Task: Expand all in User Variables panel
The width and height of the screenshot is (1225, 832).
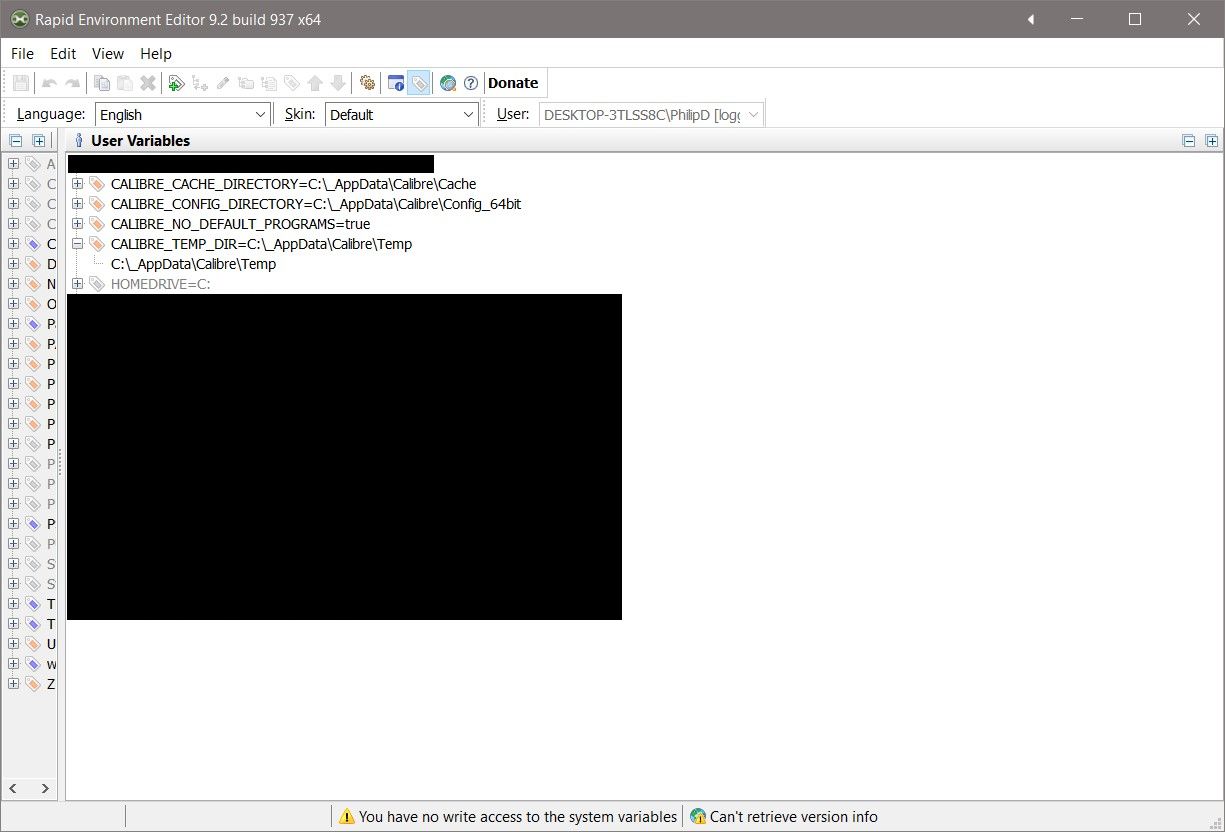Action: click(x=1211, y=141)
